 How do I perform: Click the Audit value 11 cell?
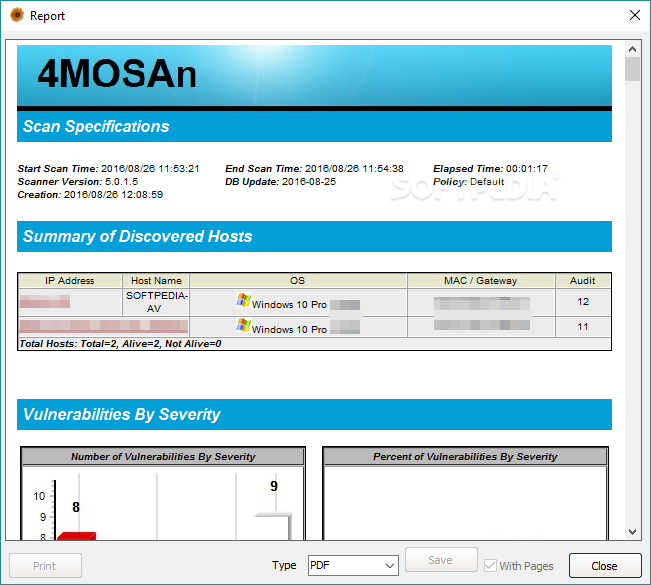(x=582, y=327)
